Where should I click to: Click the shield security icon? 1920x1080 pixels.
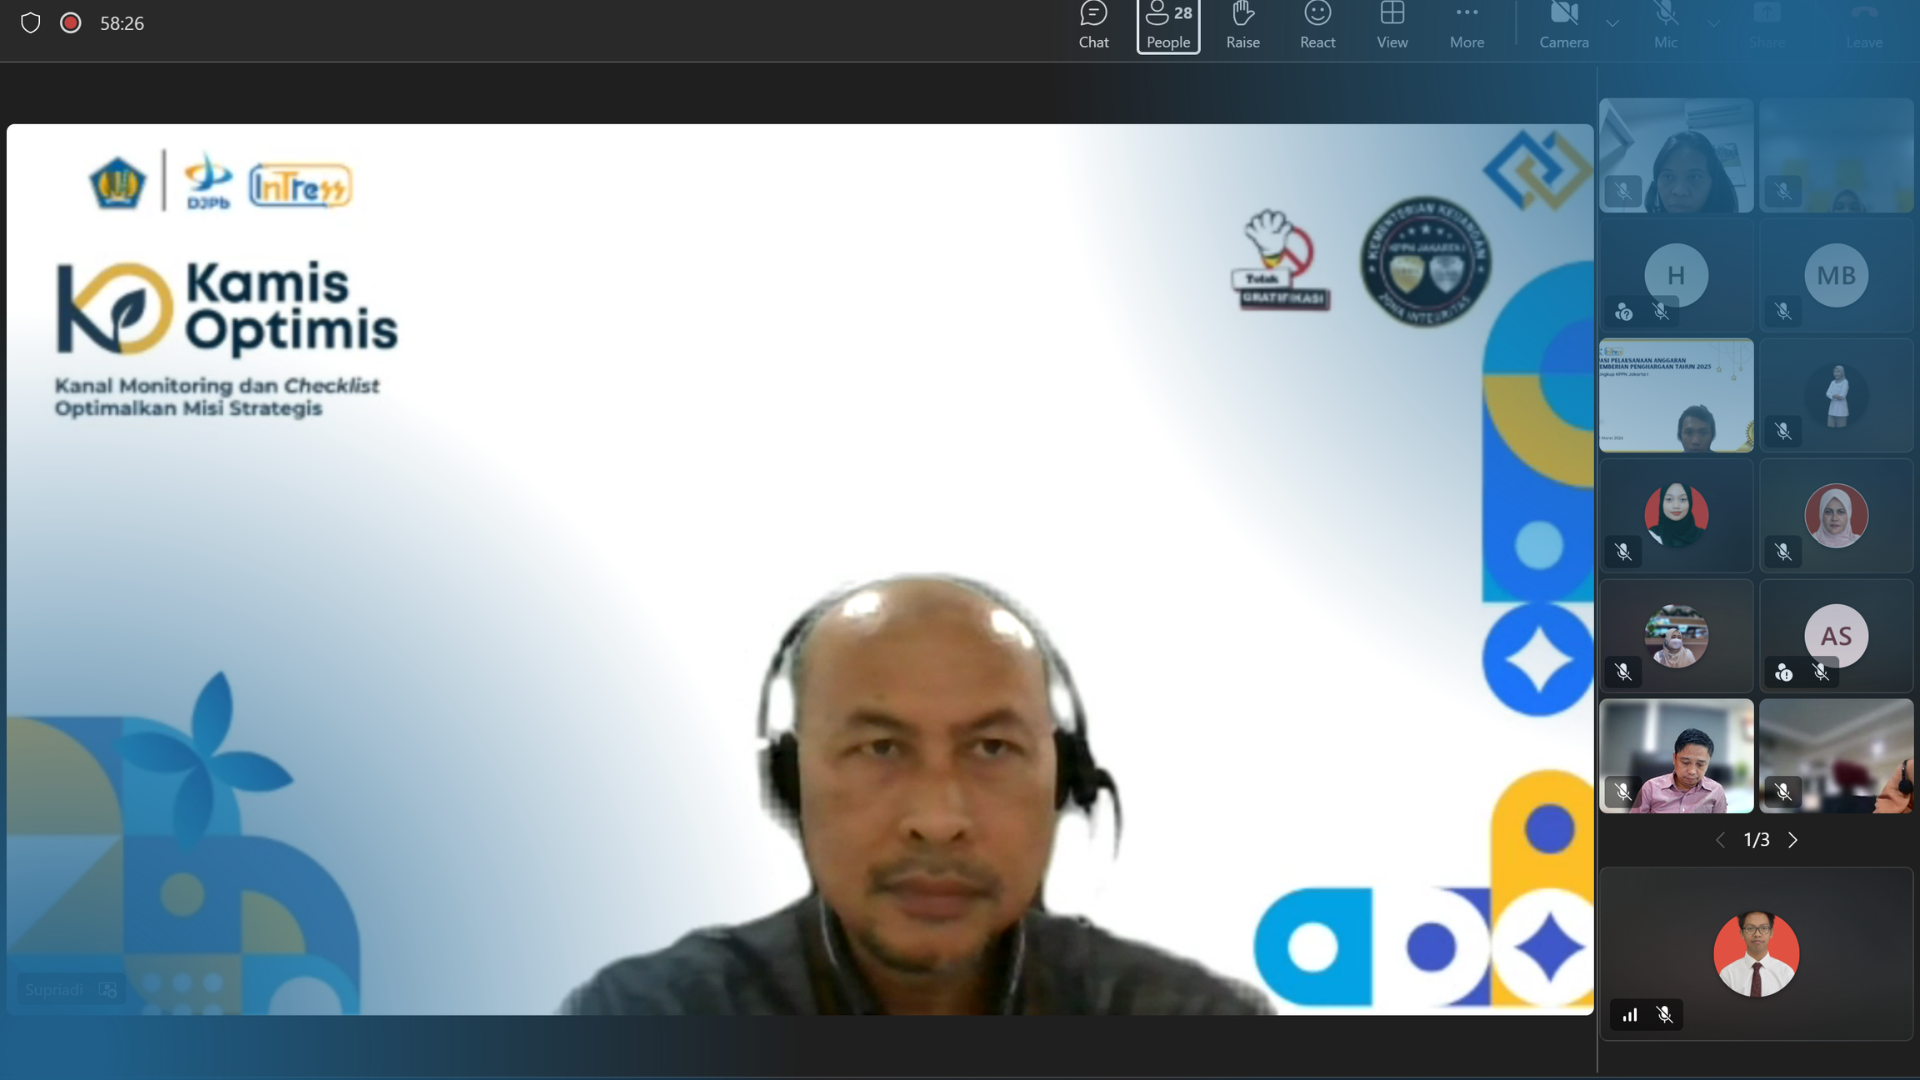point(30,23)
